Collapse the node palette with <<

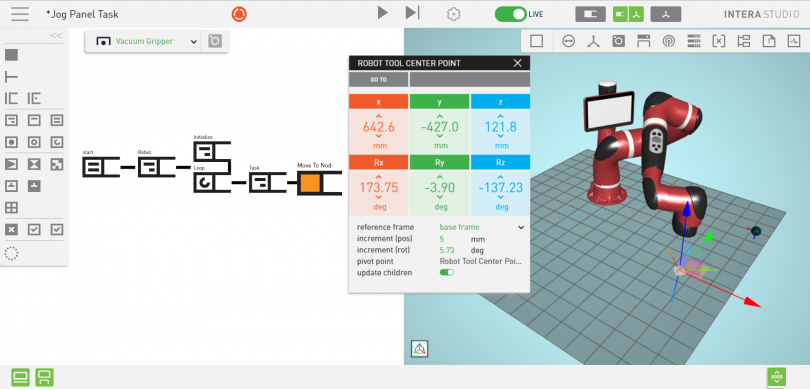(x=56, y=36)
